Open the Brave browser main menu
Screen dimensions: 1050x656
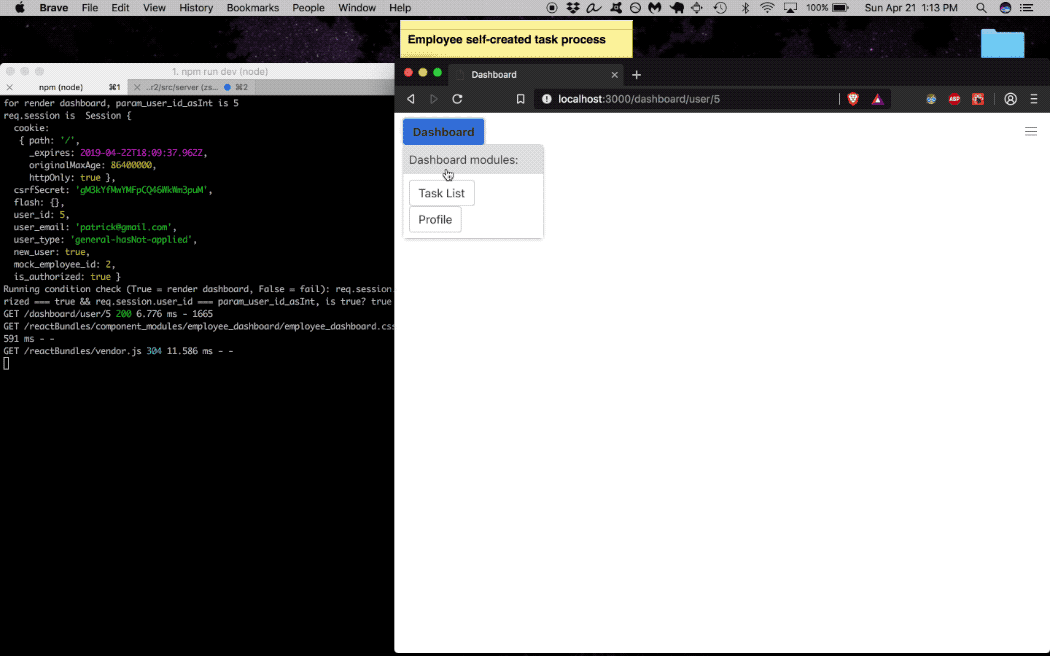point(1034,99)
